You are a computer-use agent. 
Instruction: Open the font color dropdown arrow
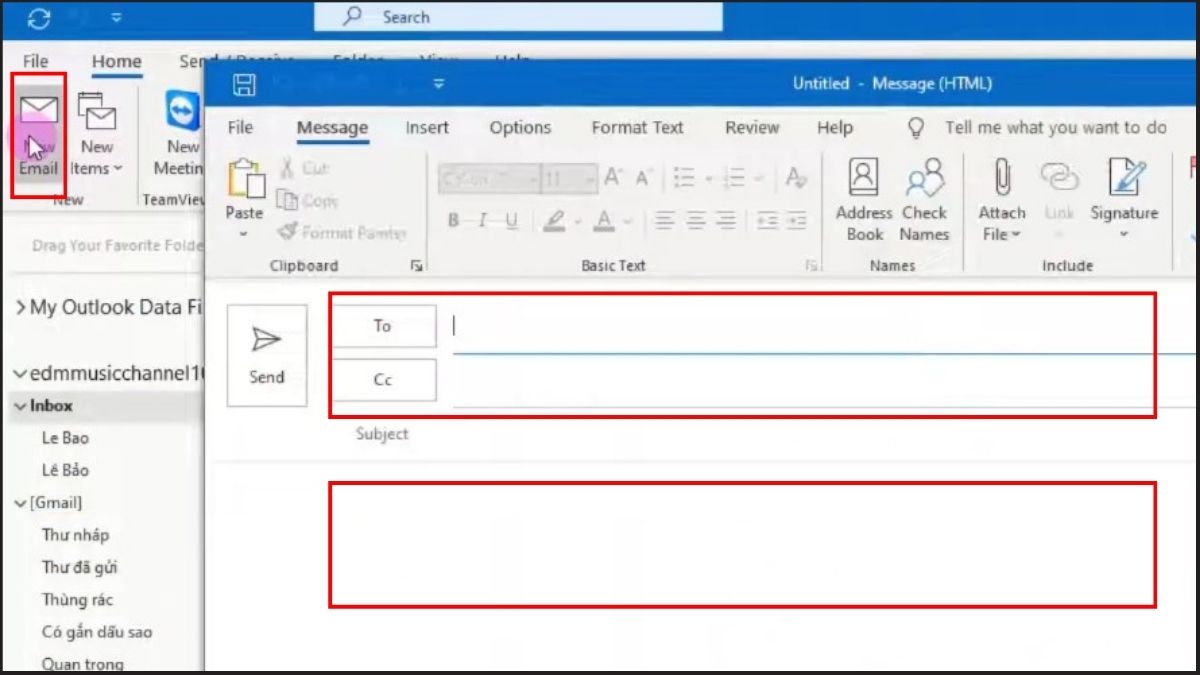tap(626, 221)
